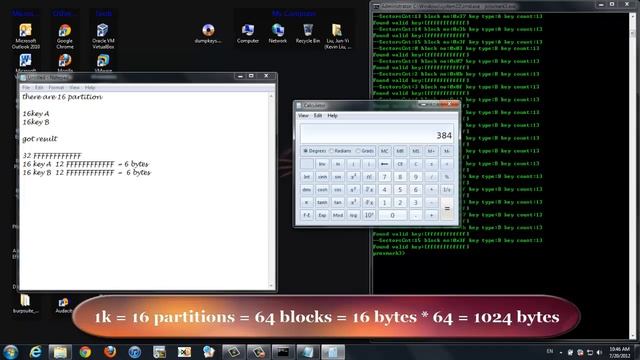Select the VMware desktop shortcut
The height and width of the screenshot is (360, 640).
click(x=103, y=63)
